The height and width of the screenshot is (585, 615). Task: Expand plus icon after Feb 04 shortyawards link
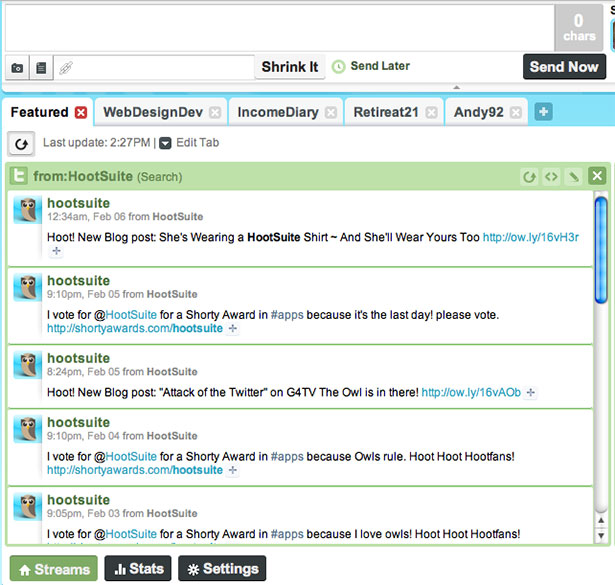pos(233,470)
